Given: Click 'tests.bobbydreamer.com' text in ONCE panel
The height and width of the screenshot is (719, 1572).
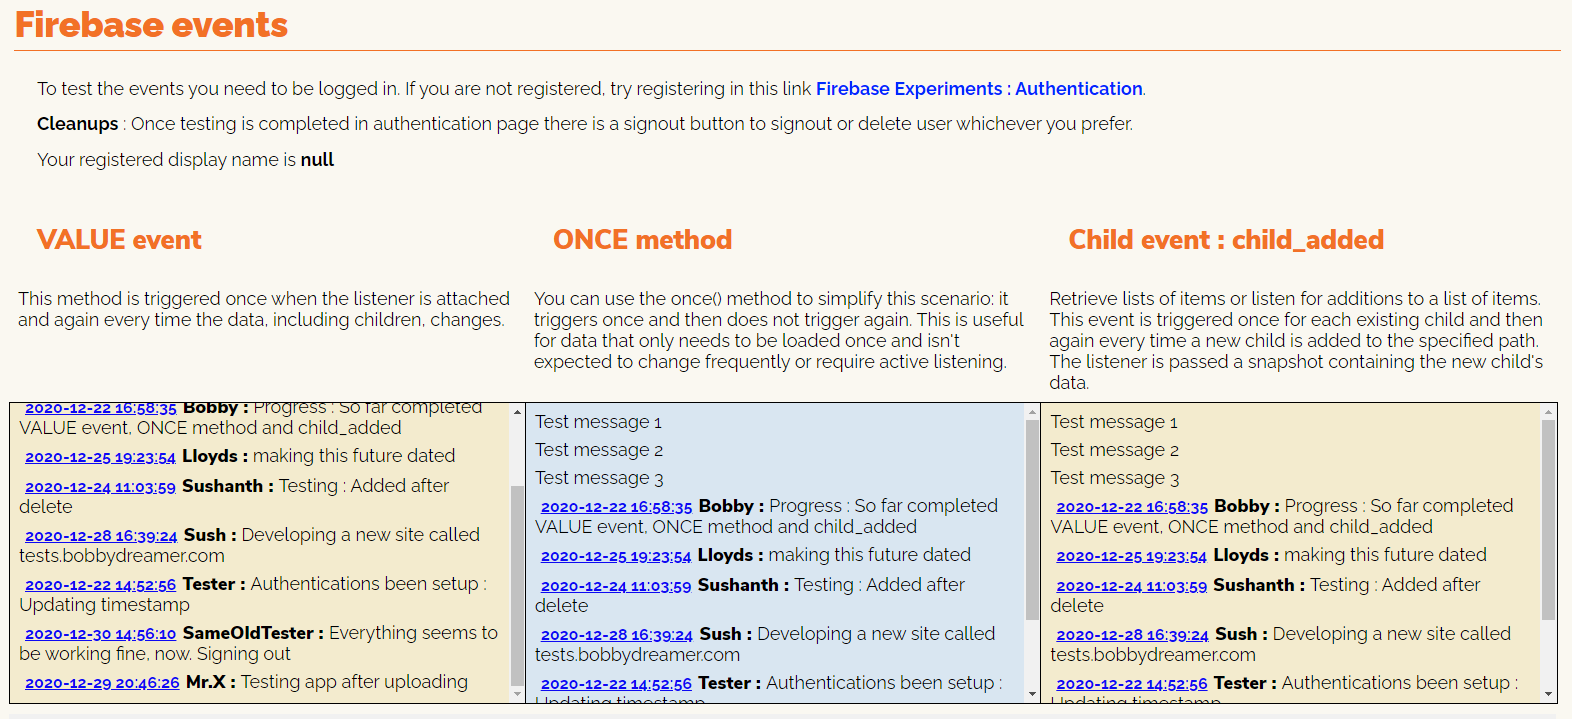Looking at the screenshot, I should pyautogui.click(x=637, y=655).
